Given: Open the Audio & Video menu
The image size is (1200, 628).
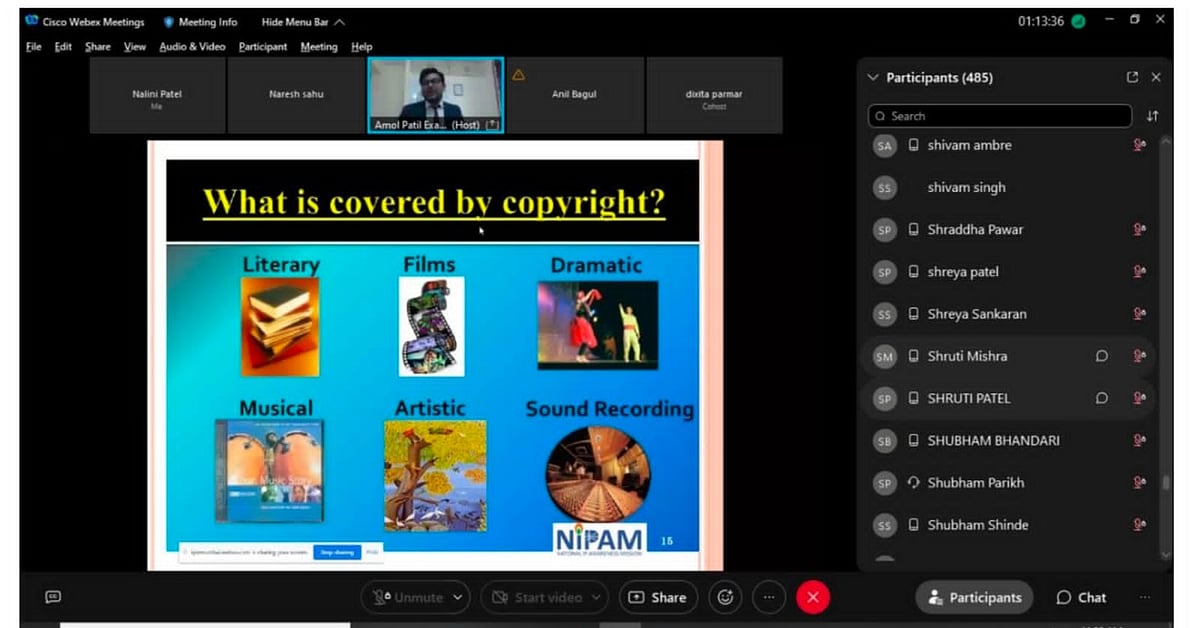Looking at the screenshot, I should pos(192,47).
